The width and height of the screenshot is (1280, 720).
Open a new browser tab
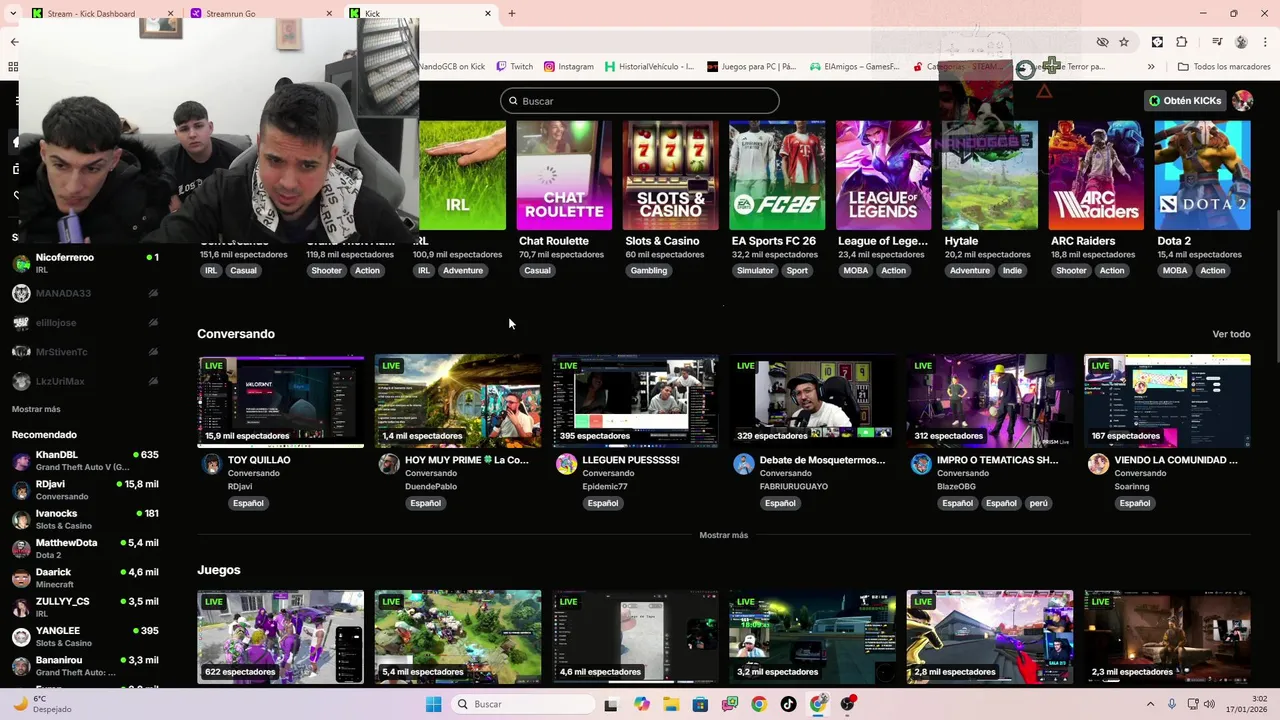click(512, 14)
